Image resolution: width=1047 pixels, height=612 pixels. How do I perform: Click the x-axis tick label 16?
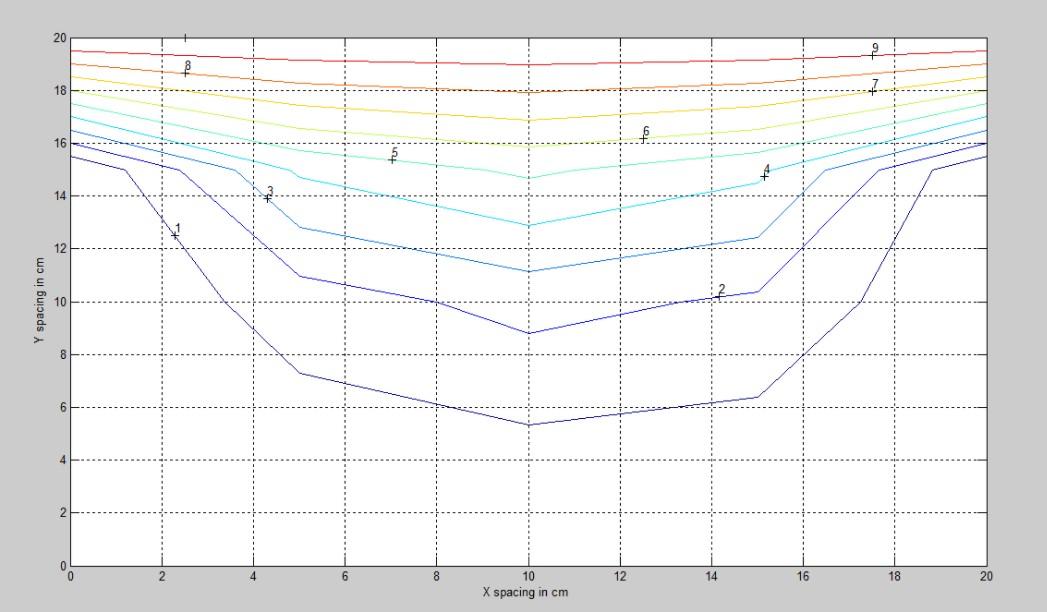point(803,577)
